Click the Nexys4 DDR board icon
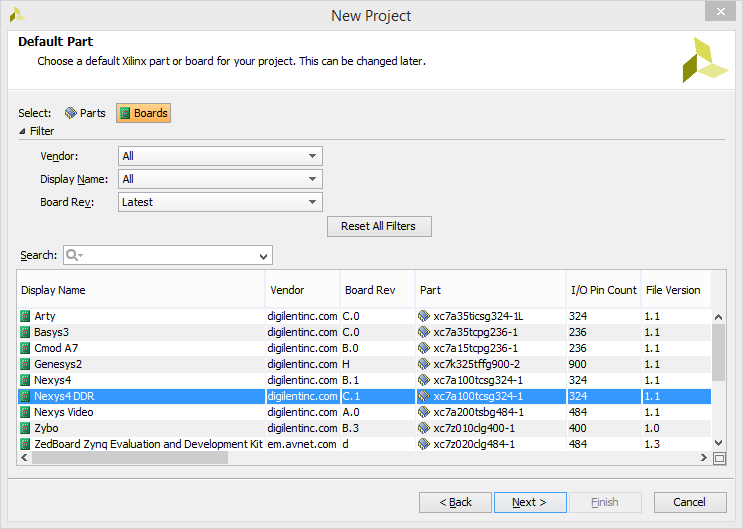The height and width of the screenshot is (529, 743). 25,396
